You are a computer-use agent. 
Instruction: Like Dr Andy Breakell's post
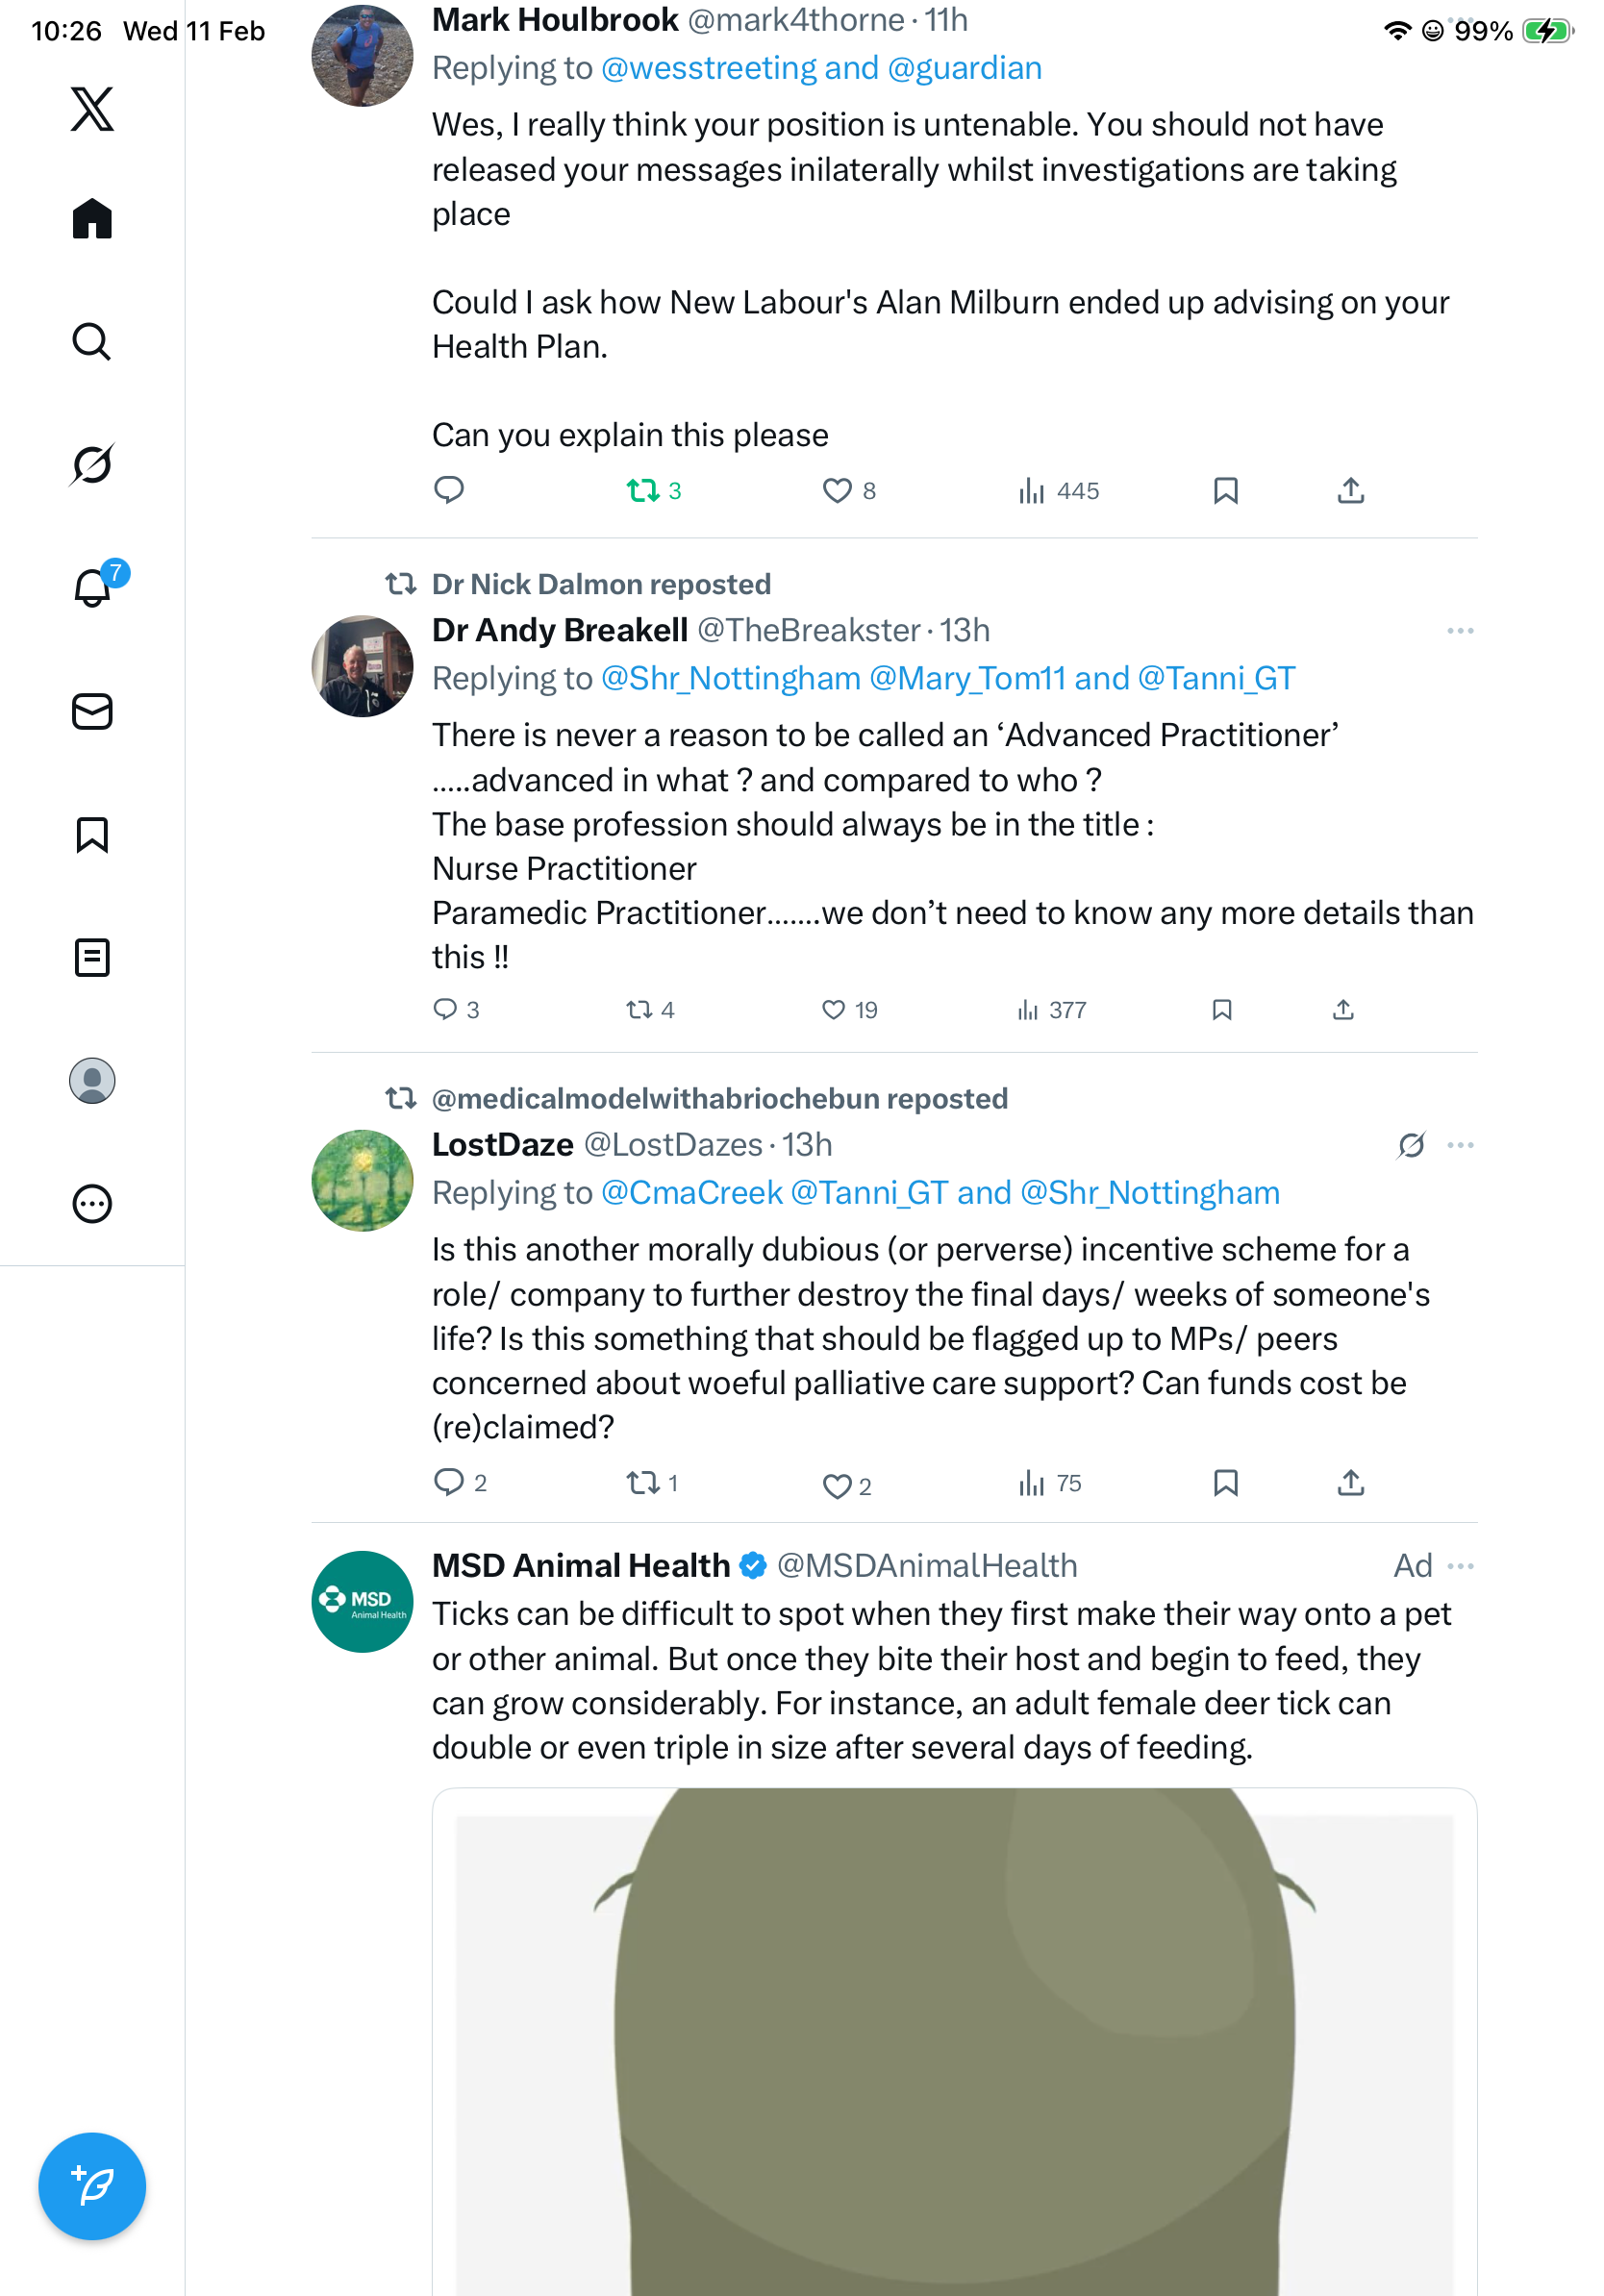pyautogui.click(x=833, y=1010)
